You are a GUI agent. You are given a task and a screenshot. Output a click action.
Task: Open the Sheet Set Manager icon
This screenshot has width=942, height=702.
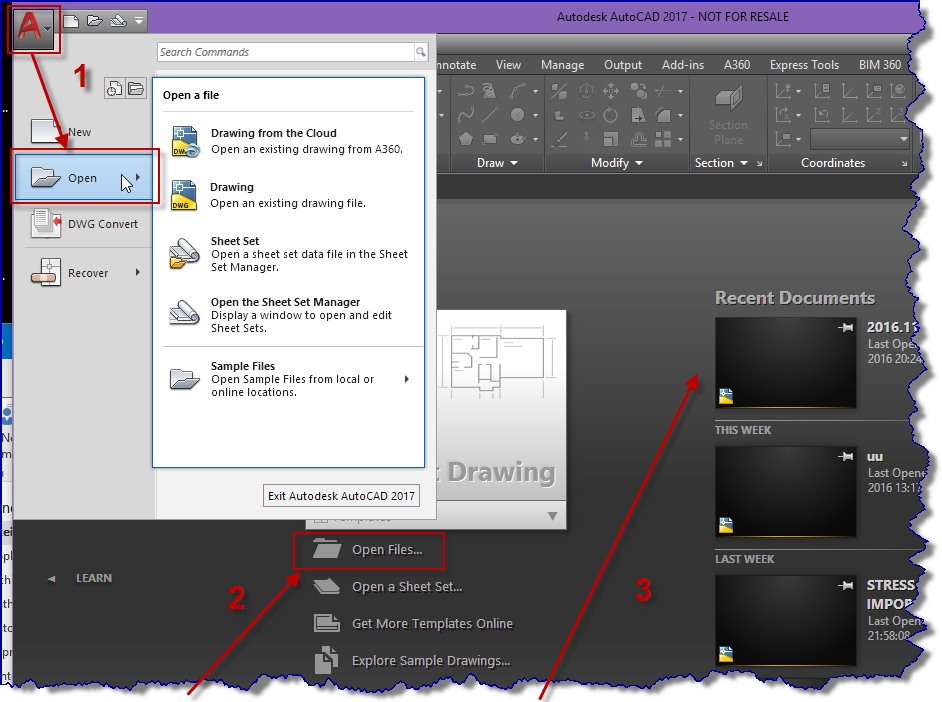click(185, 313)
